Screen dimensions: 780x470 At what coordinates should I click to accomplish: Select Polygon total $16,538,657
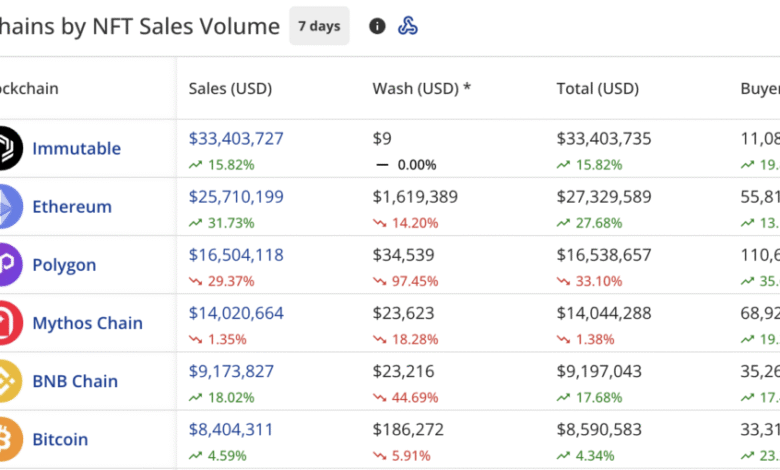coord(604,255)
